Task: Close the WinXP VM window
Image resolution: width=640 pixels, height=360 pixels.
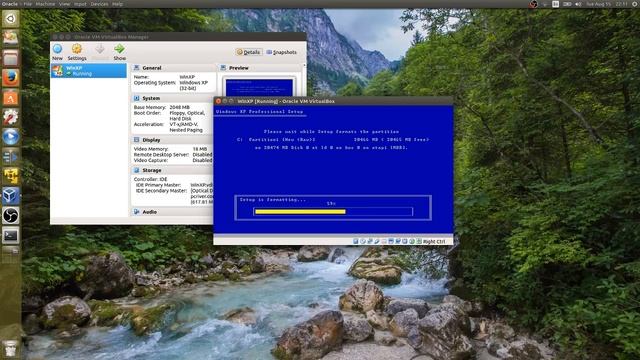Action: click(x=218, y=101)
